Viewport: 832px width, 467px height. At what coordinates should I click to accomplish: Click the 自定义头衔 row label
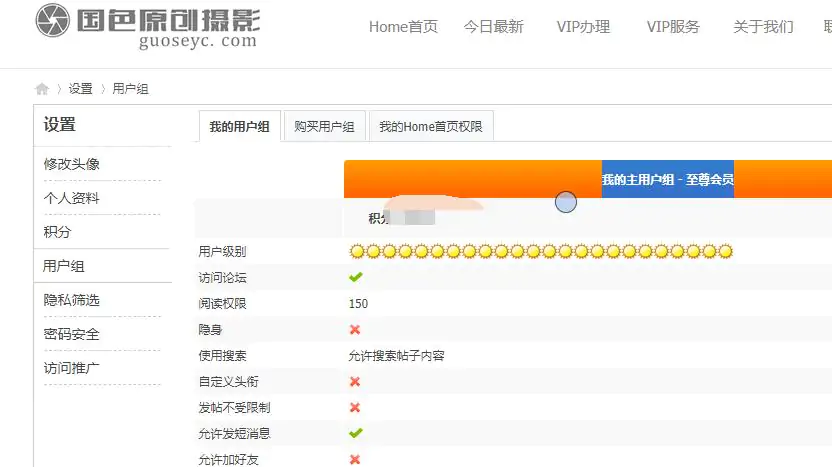[x=229, y=382]
